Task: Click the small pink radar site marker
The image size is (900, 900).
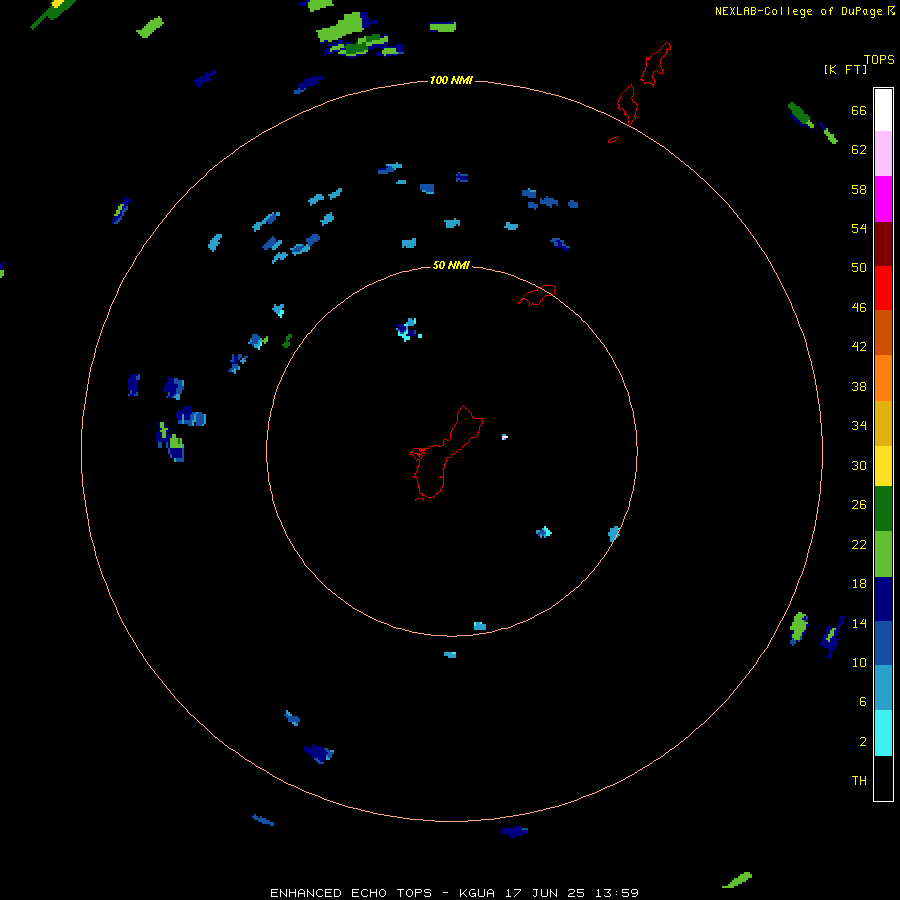Action: click(505, 437)
